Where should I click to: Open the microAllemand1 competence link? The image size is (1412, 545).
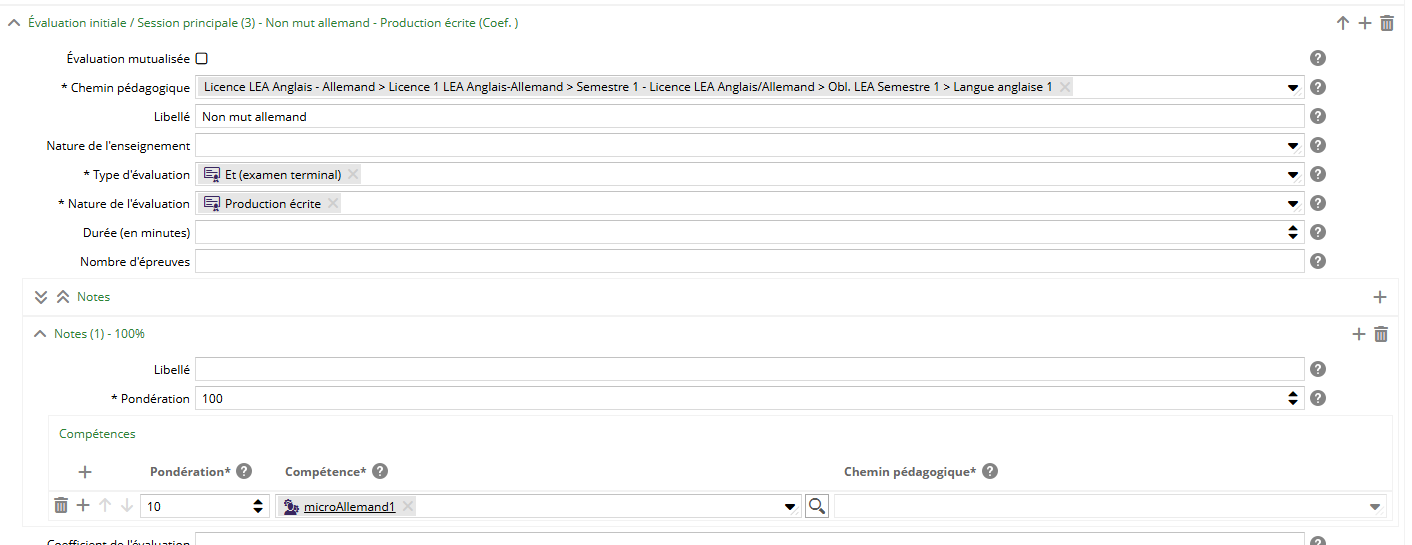point(349,507)
